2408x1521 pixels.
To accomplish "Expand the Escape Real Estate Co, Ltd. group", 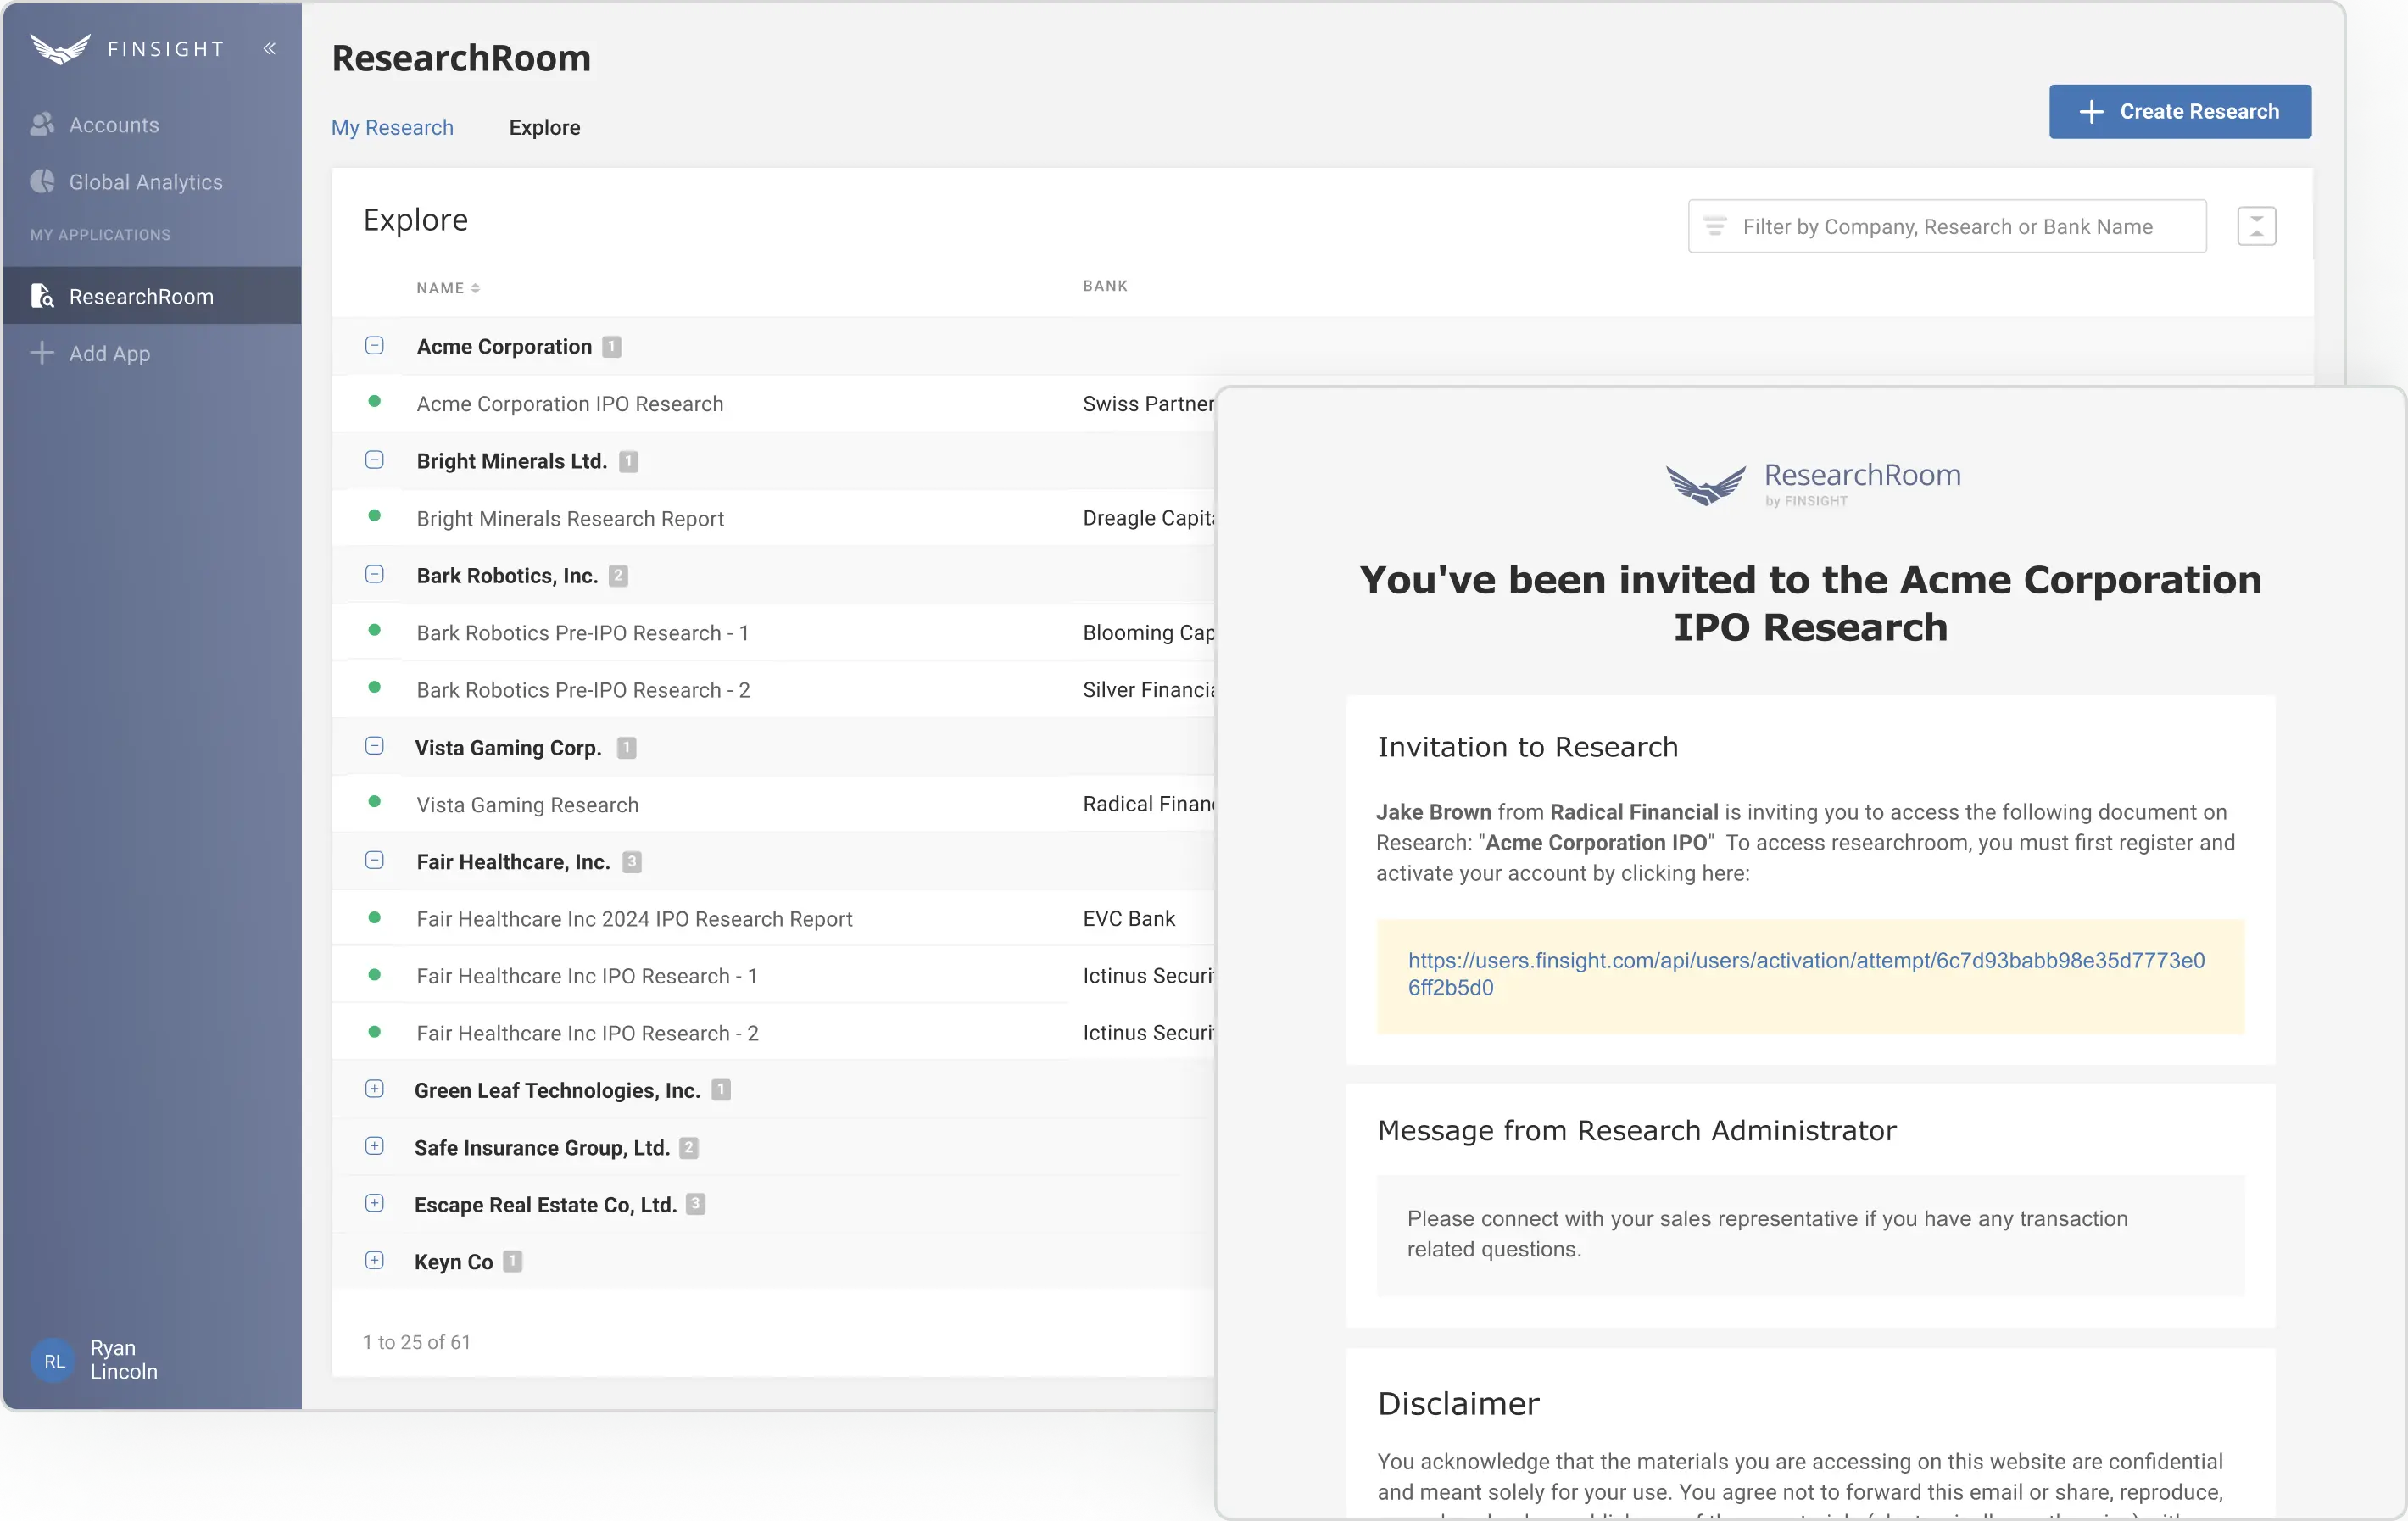I will 374,1204.
